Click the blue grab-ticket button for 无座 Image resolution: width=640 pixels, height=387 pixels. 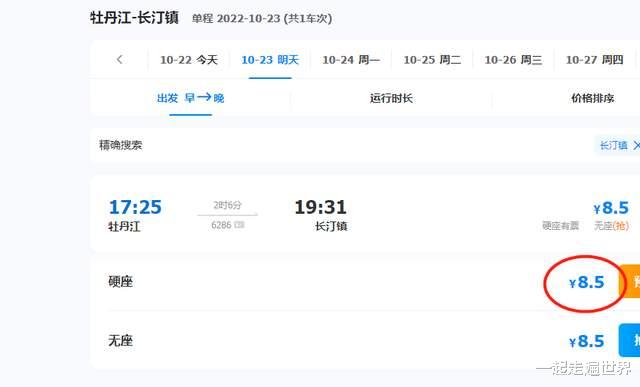[630, 340]
